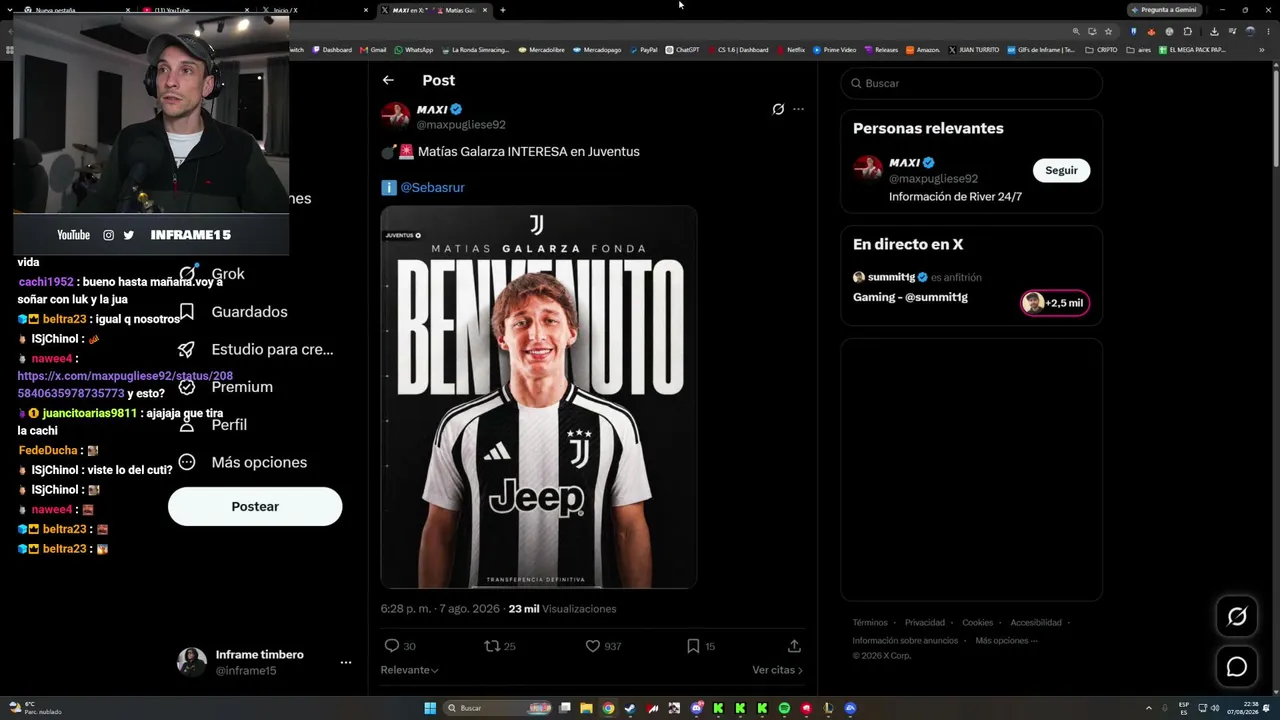The image size is (1280, 720).
Task: Open the Prime Video bookmark
Action: coord(835,50)
